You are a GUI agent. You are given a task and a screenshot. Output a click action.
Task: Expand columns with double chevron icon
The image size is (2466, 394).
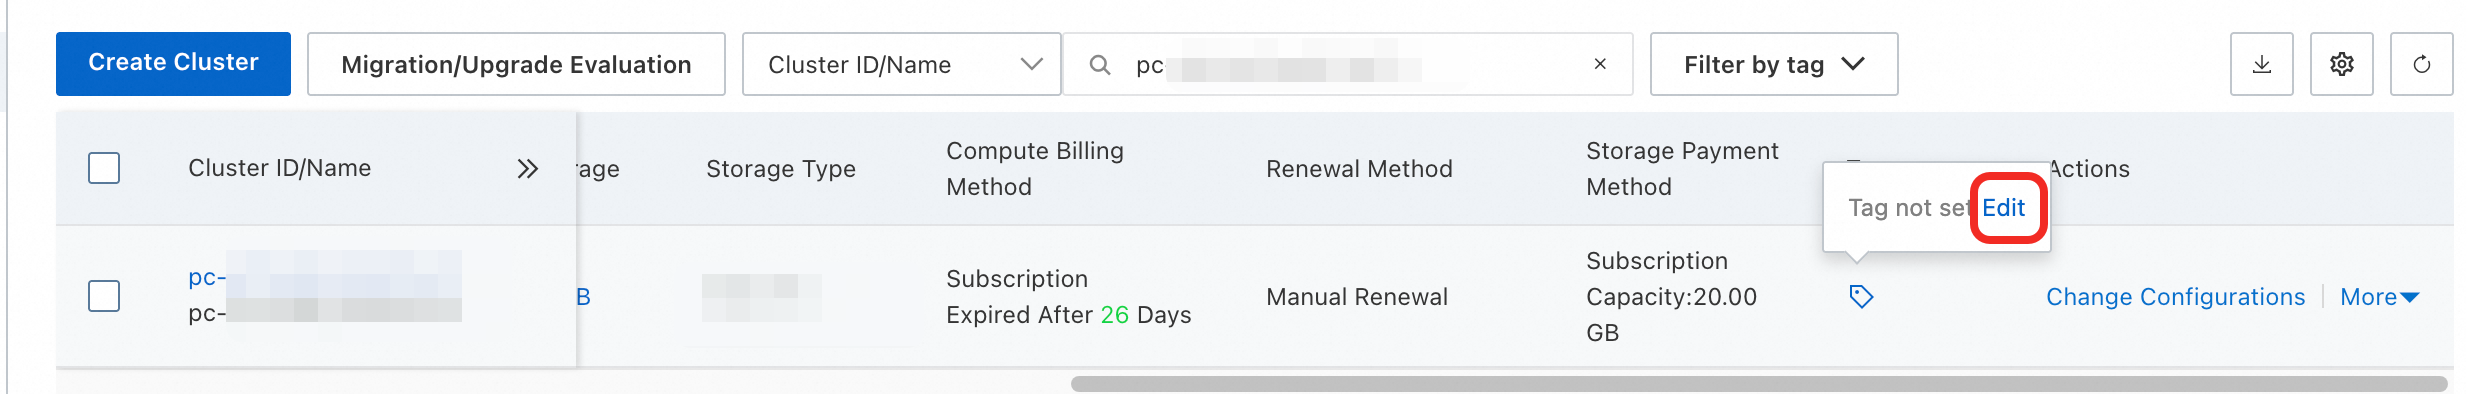coord(527,168)
